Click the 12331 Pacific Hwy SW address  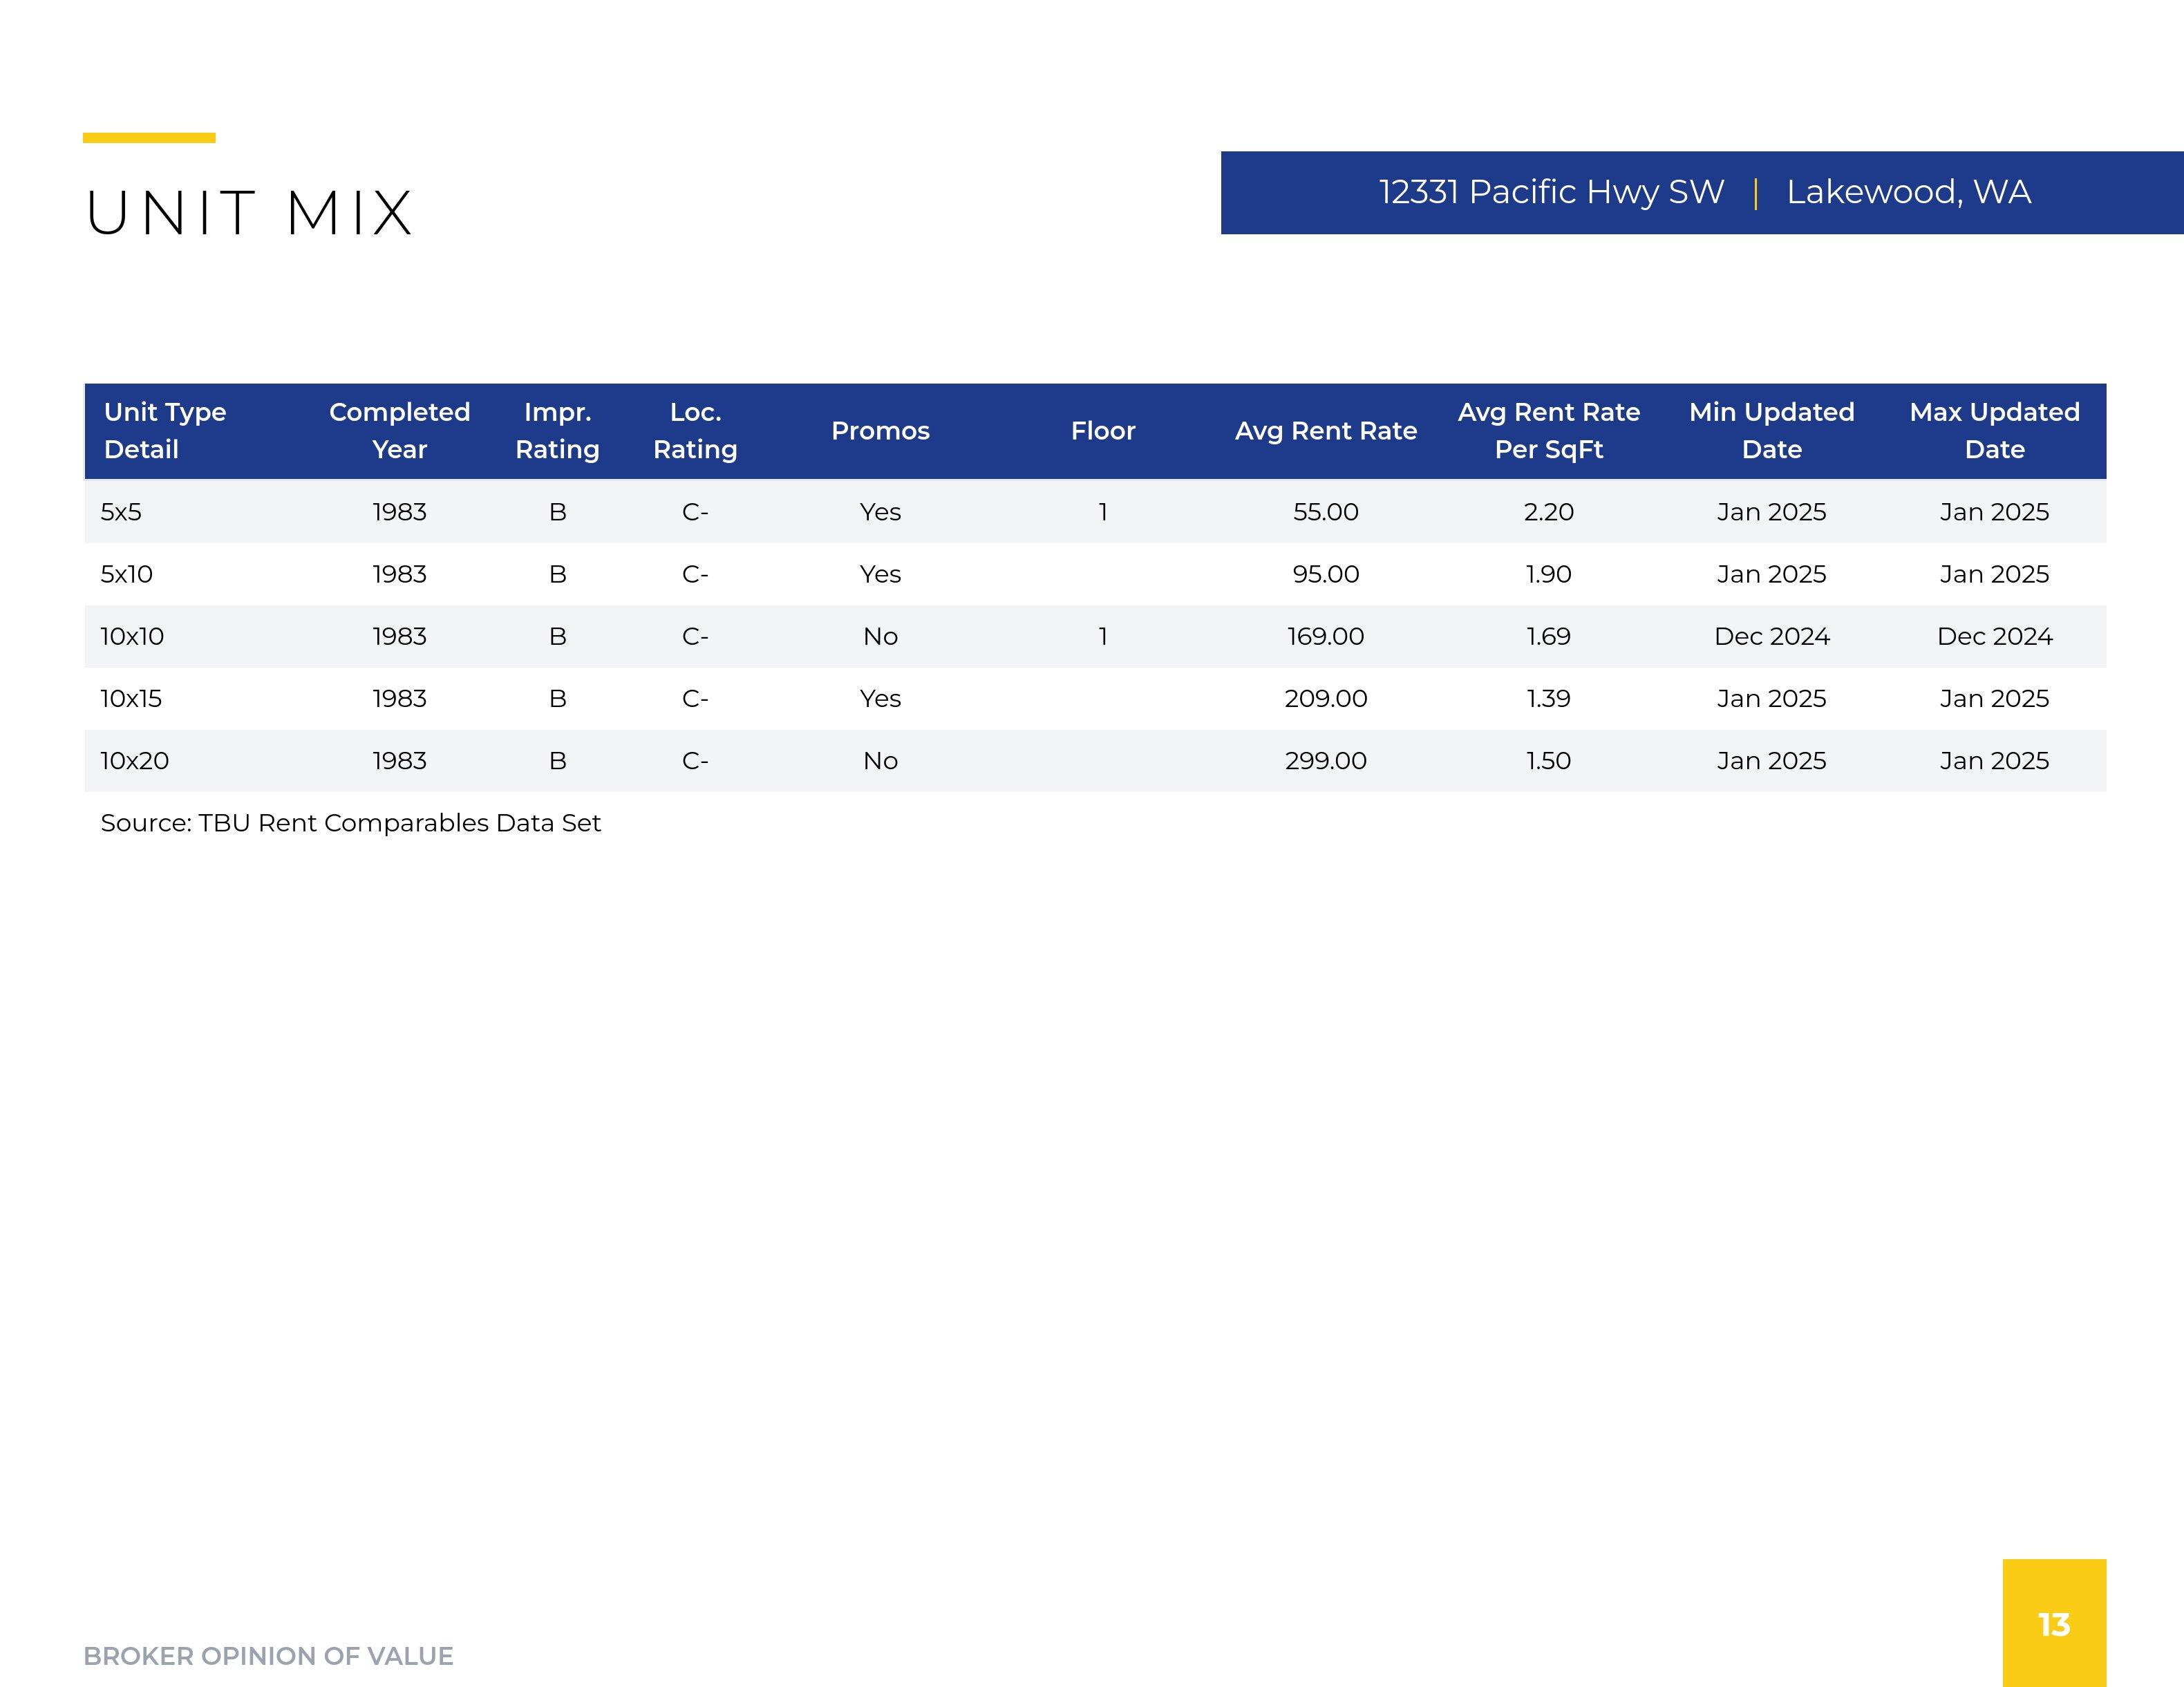1551,192
